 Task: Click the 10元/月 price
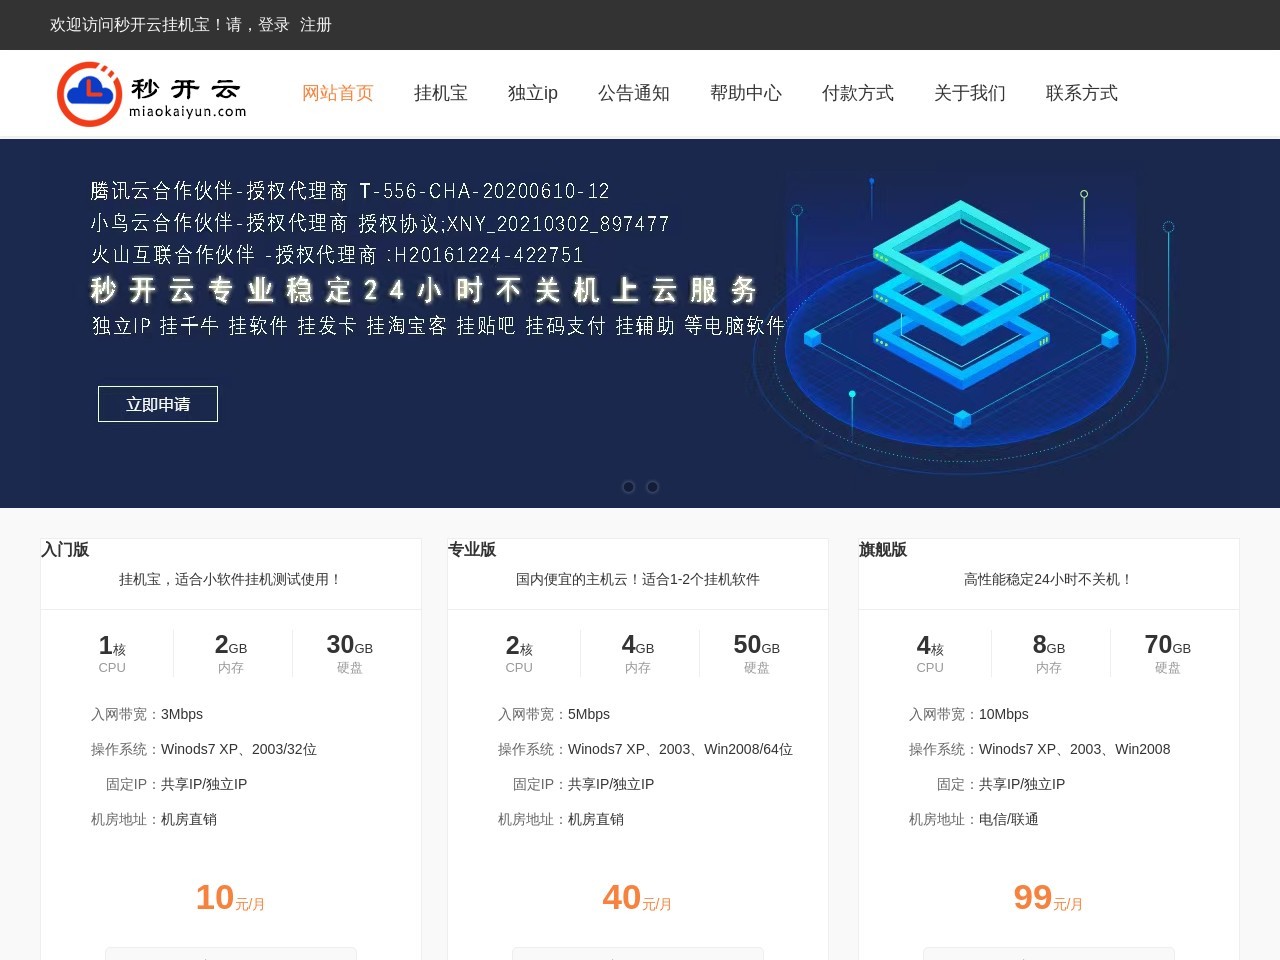tap(230, 898)
